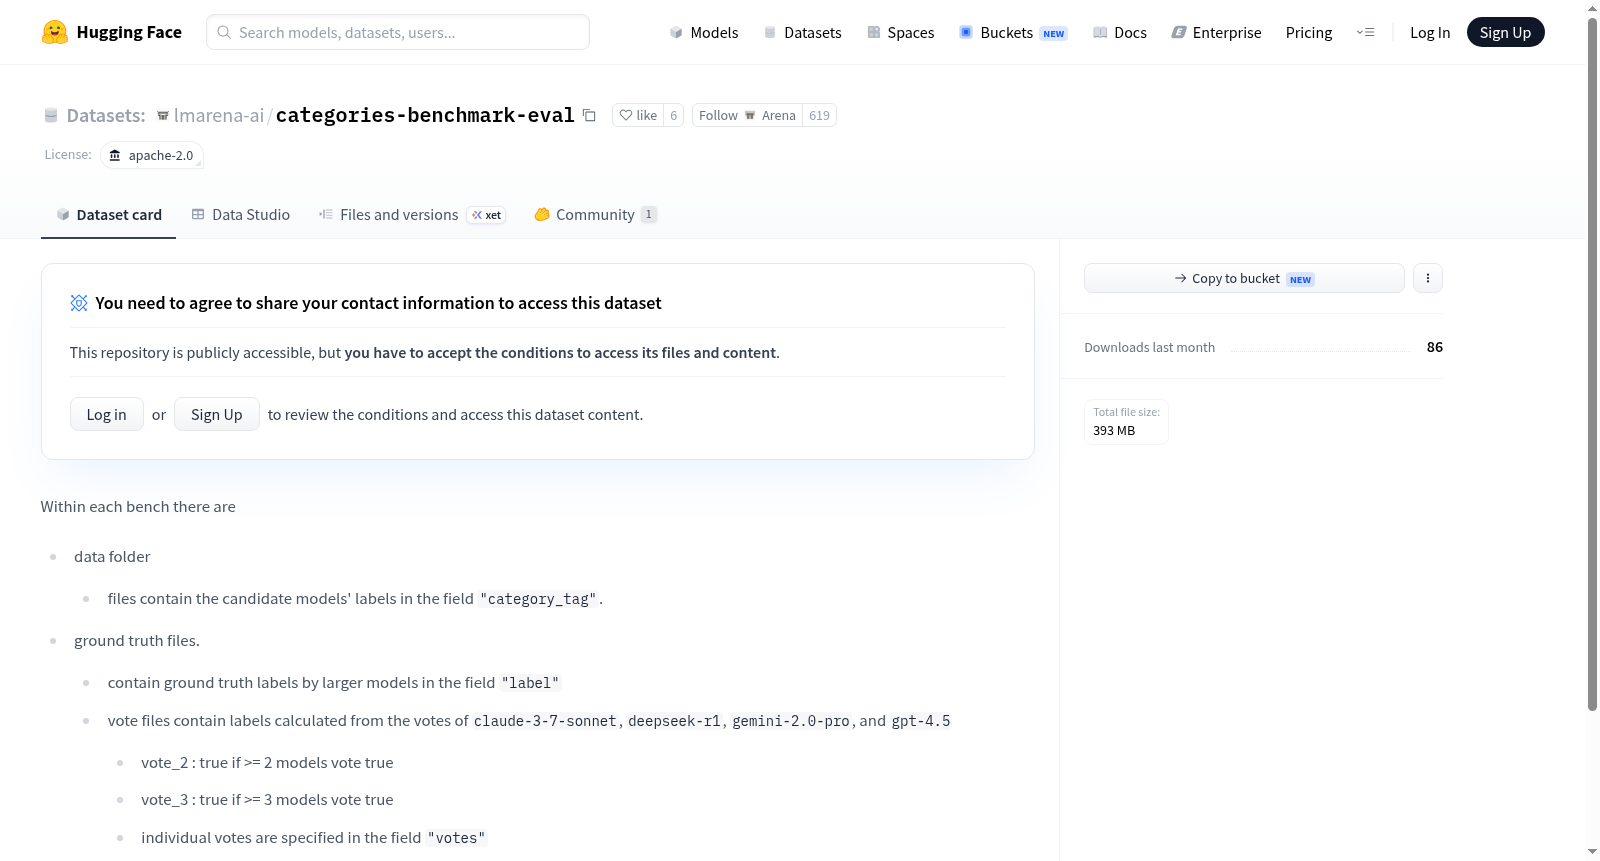Image resolution: width=1600 pixels, height=861 pixels.
Task: Click the "votes" code text
Action: pyautogui.click(x=457, y=838)
